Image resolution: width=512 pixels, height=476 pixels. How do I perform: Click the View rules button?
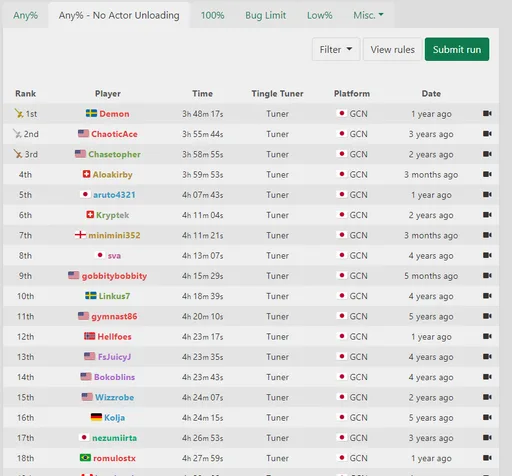tap(392, 49)
